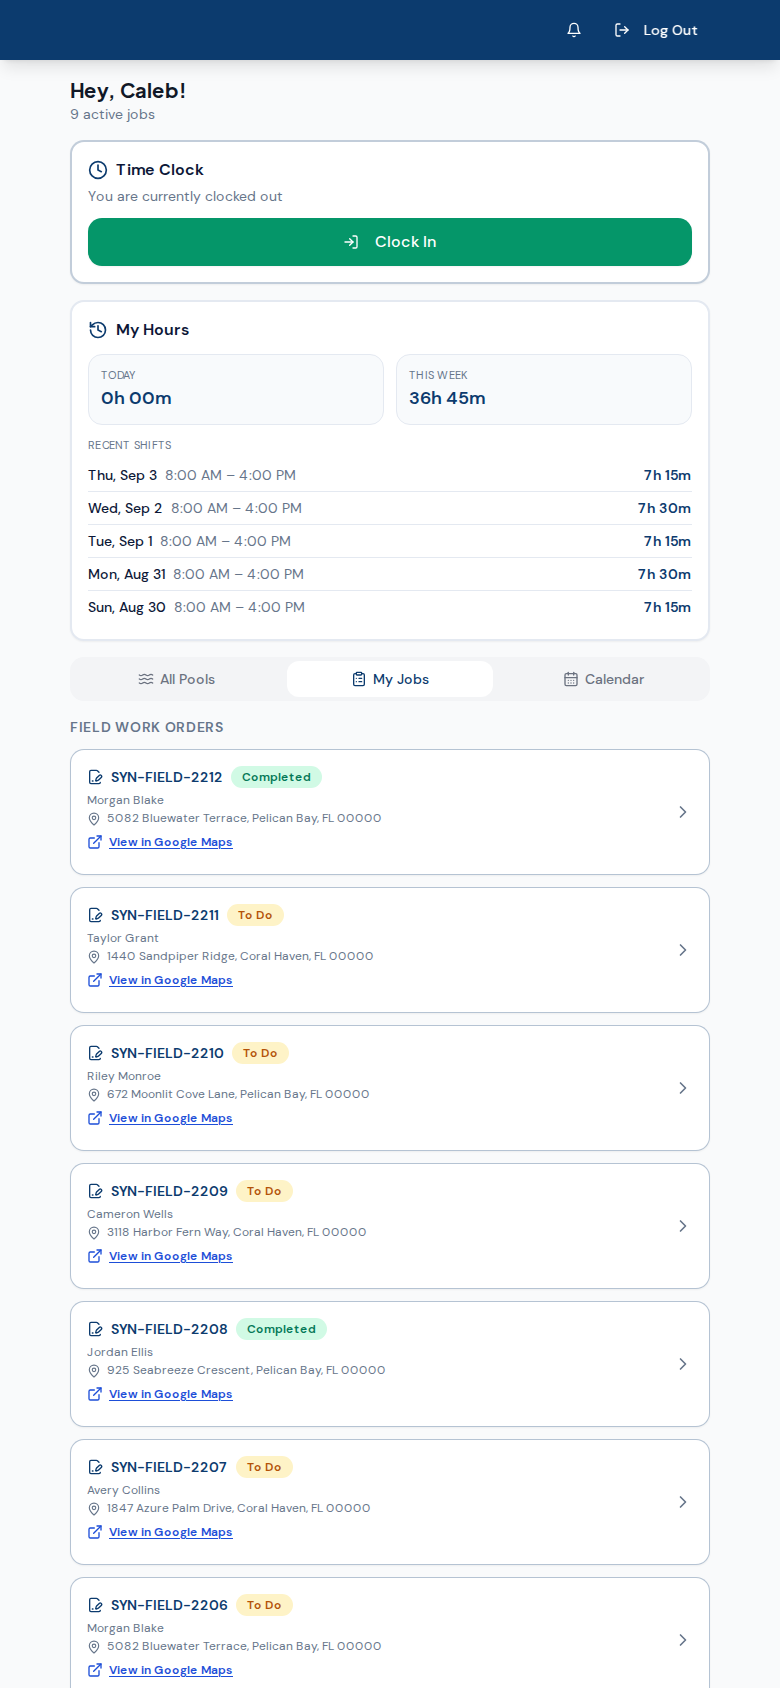The image size is (780, 1688).
Task: Click the THIS WEEK 36h 45m box
Action: tap(544, 389)
